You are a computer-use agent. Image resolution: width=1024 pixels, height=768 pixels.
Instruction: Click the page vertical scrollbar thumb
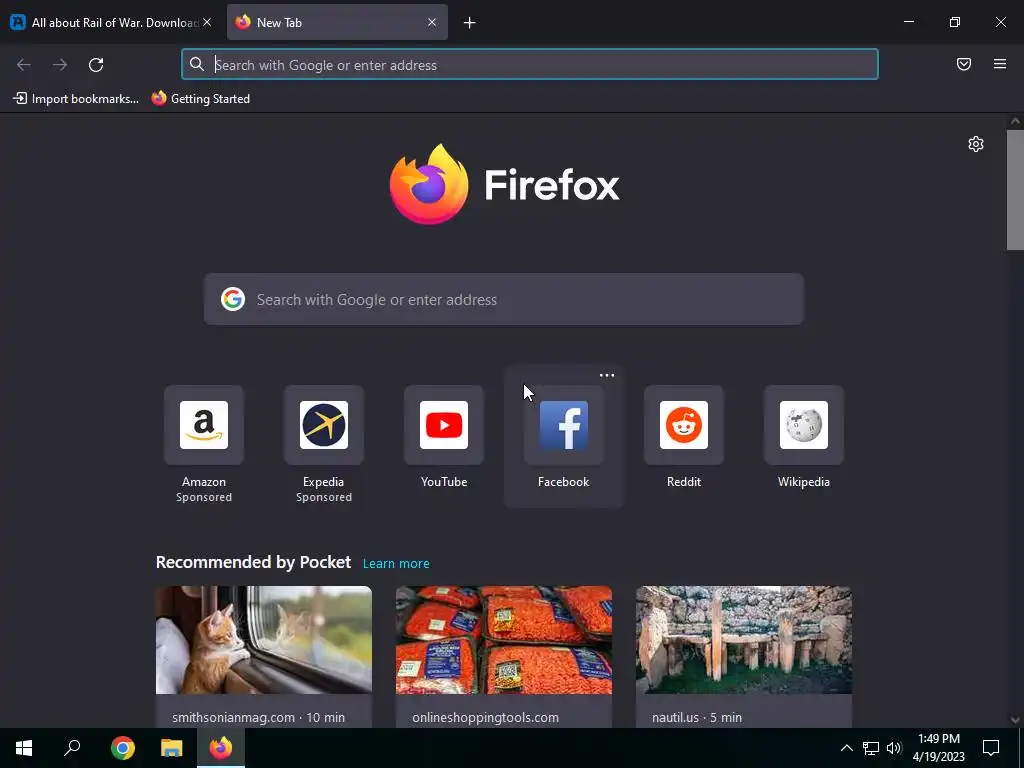[1015, 189]
